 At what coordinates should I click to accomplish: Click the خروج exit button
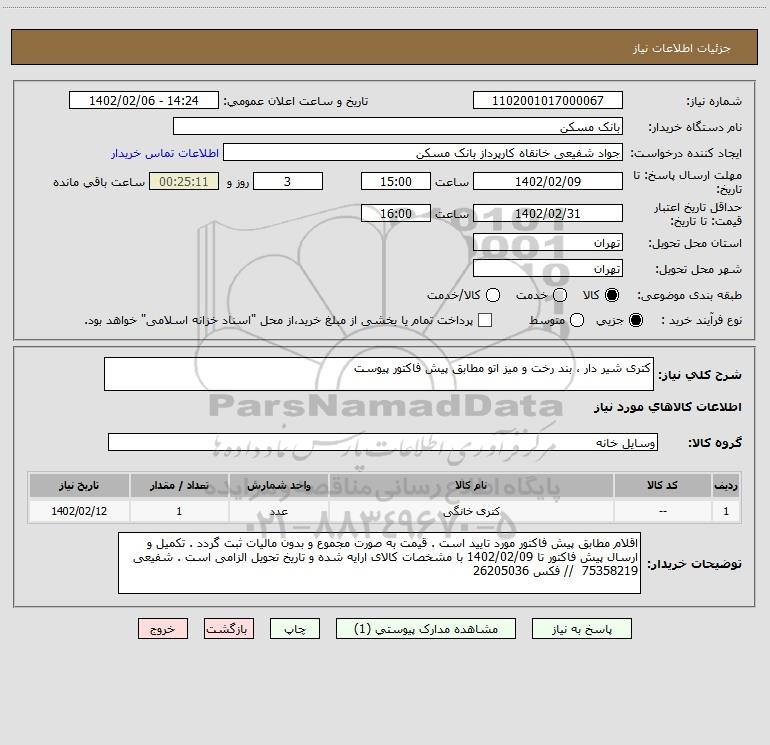pyautogui.click(x=163, y=629)
